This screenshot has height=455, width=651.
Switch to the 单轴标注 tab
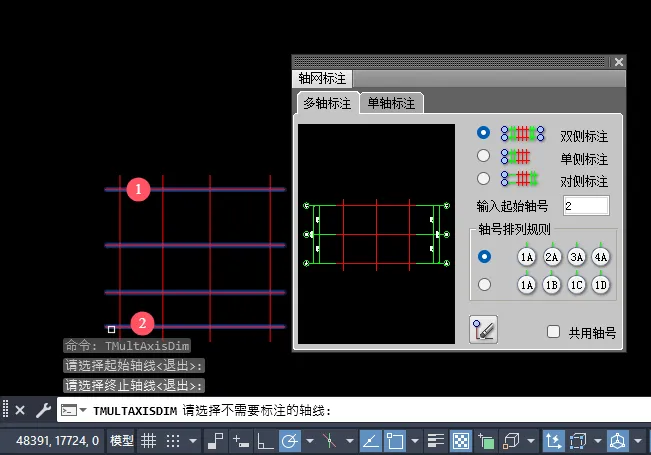click(391, 103)
